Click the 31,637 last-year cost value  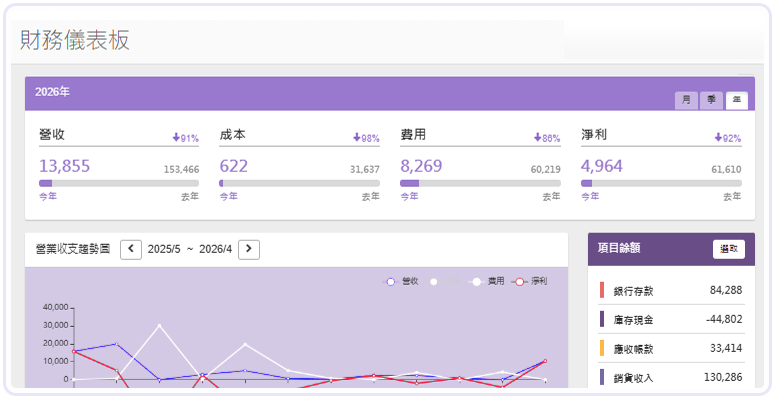point(365,169)
